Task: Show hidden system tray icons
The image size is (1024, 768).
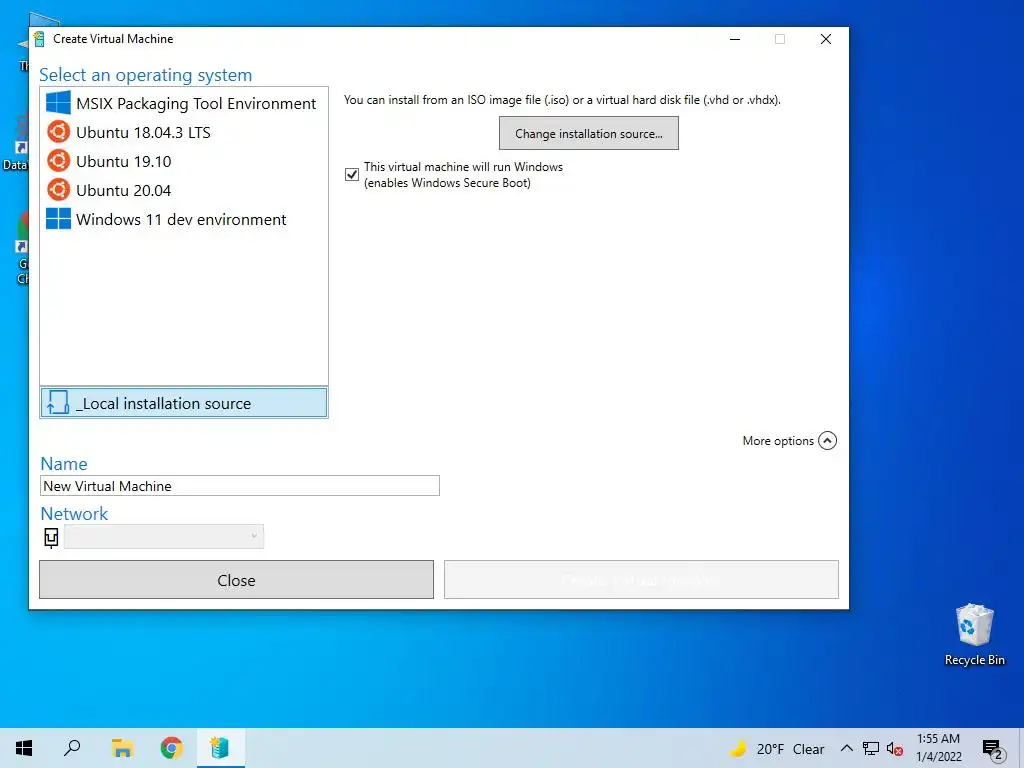Action: (x=846, y=748)
